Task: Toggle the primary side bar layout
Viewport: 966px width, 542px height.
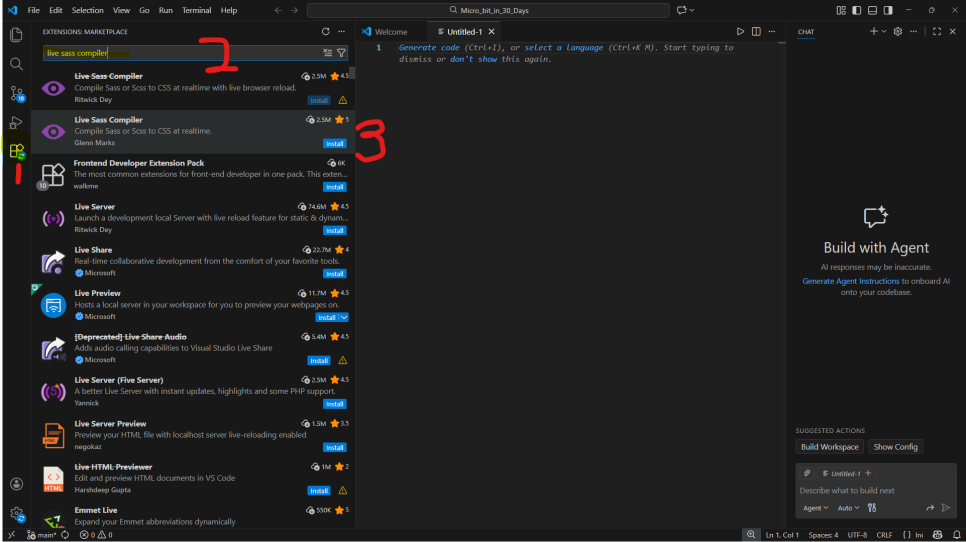Action: pos(856,10)
